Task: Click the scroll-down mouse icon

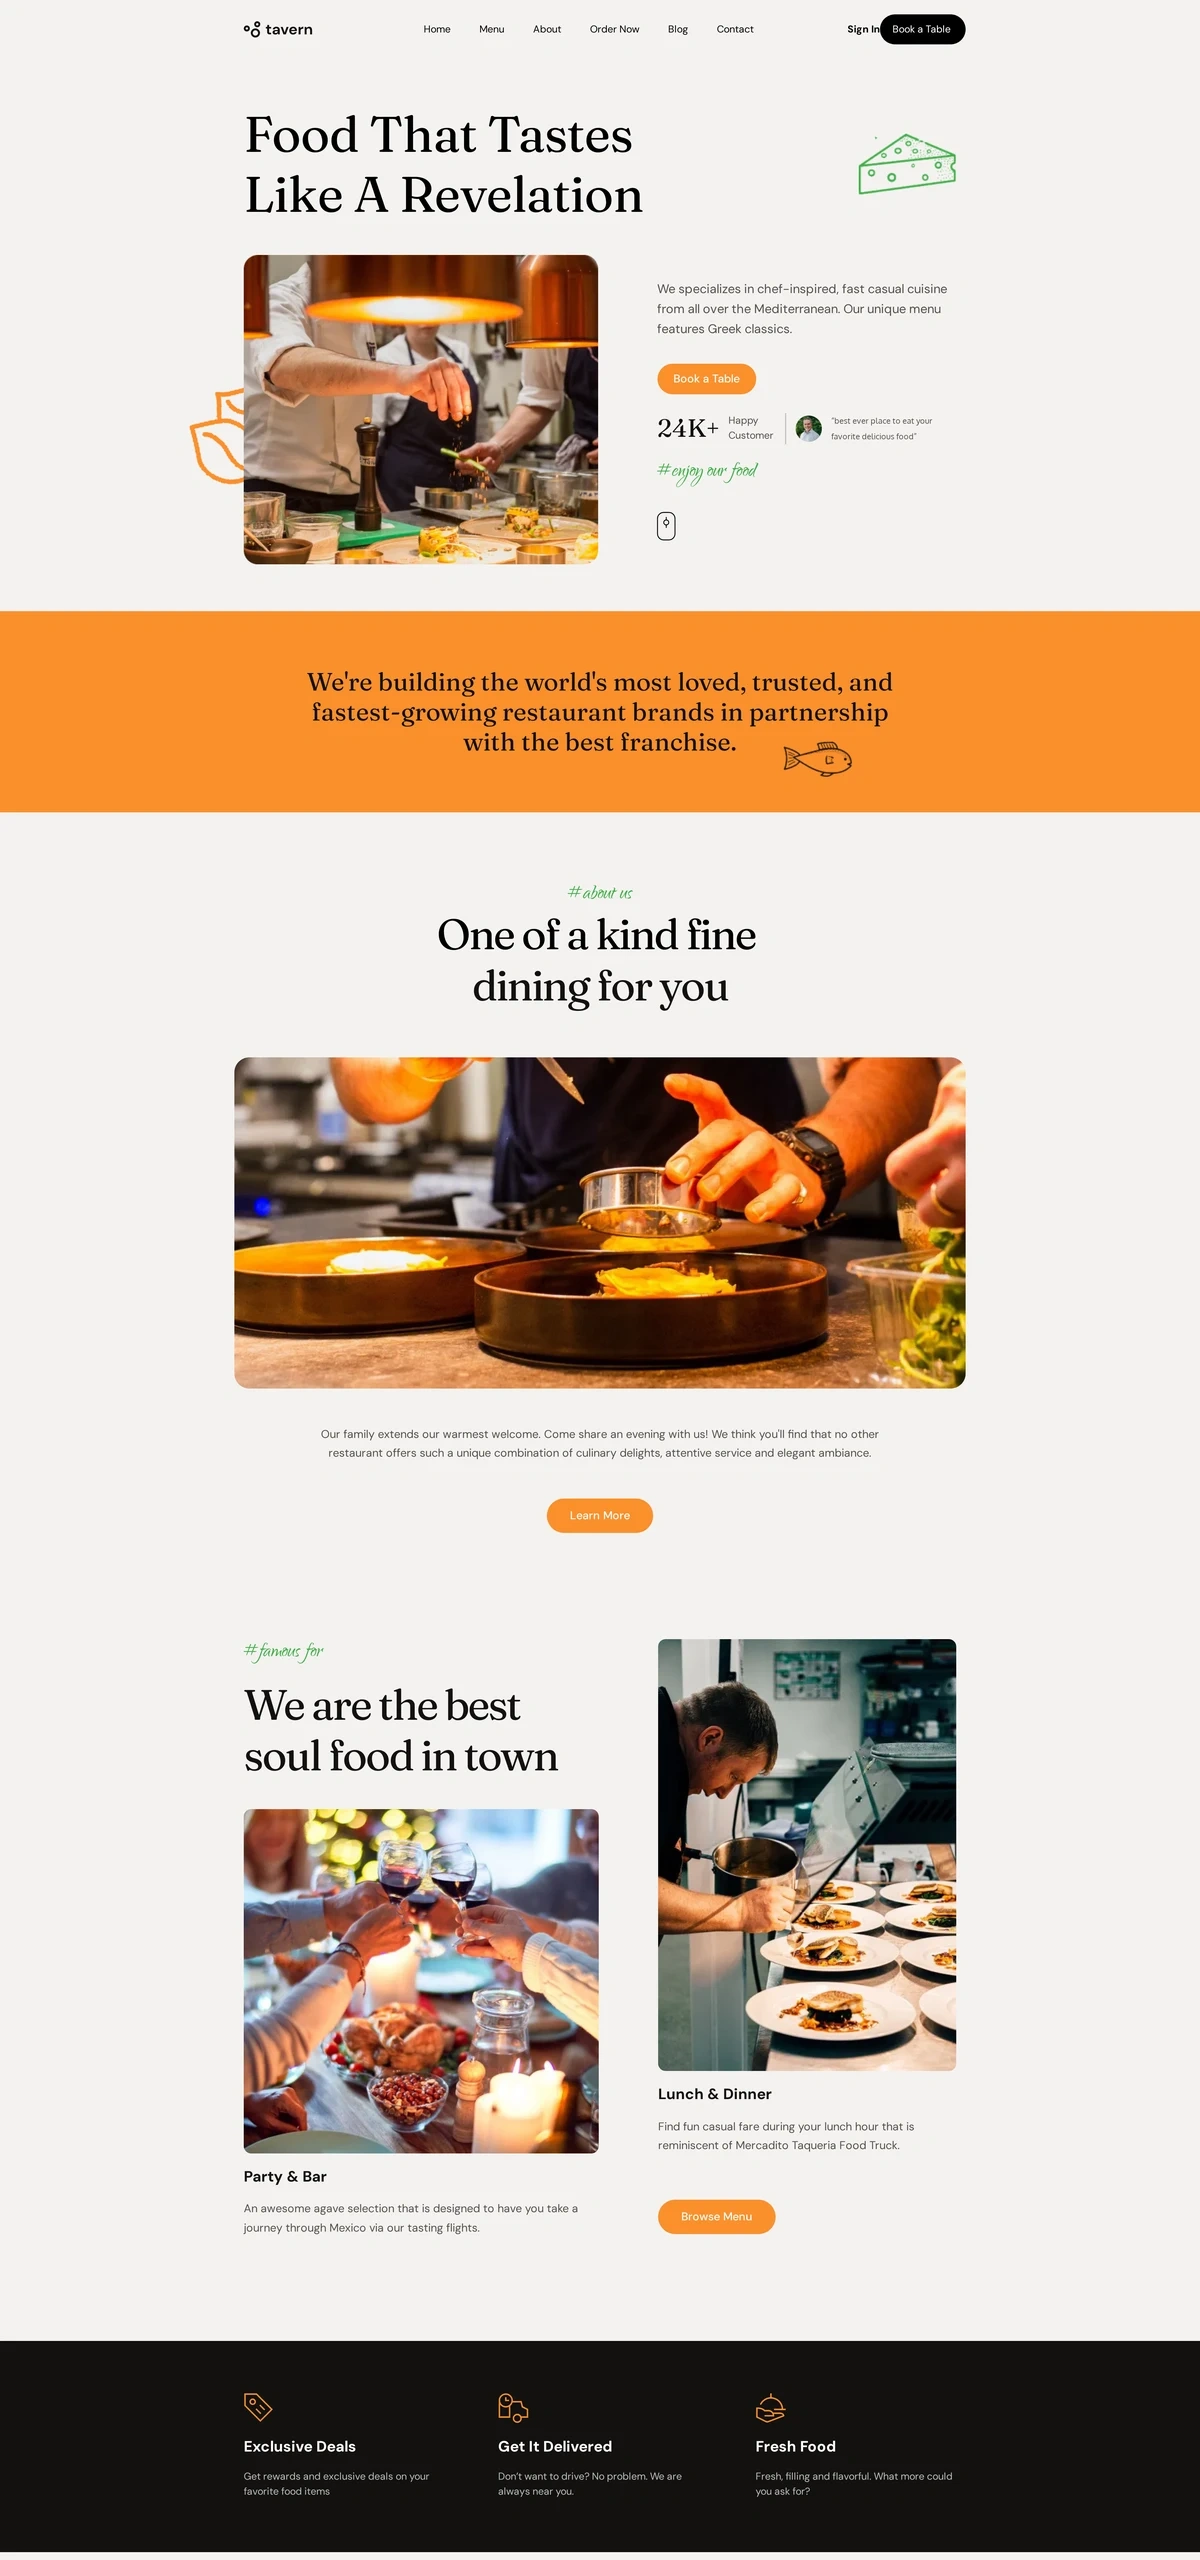Action: point(666,526)
